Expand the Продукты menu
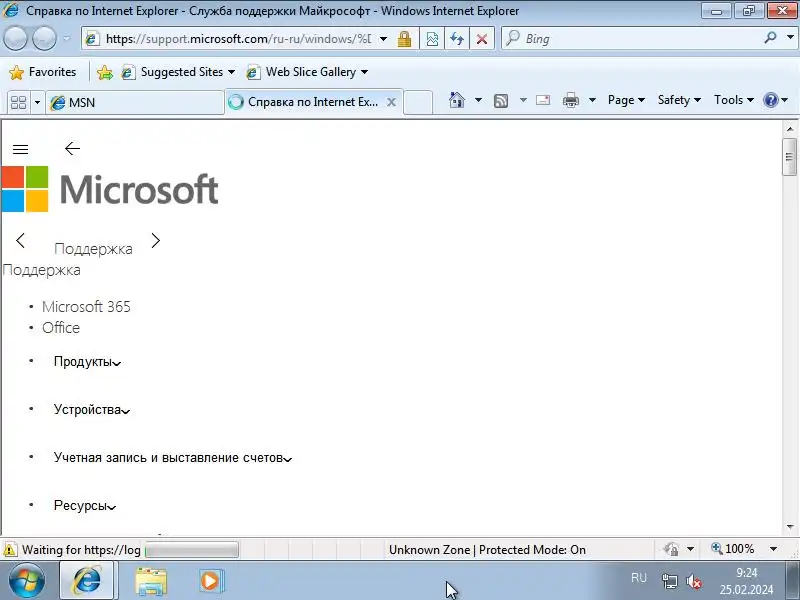Image resolution: width=800 pixels, height=600 pixels. coord(87,362)
